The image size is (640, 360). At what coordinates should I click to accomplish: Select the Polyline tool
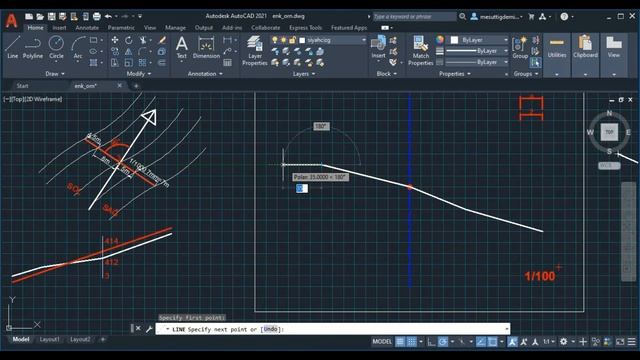(33, 47)
